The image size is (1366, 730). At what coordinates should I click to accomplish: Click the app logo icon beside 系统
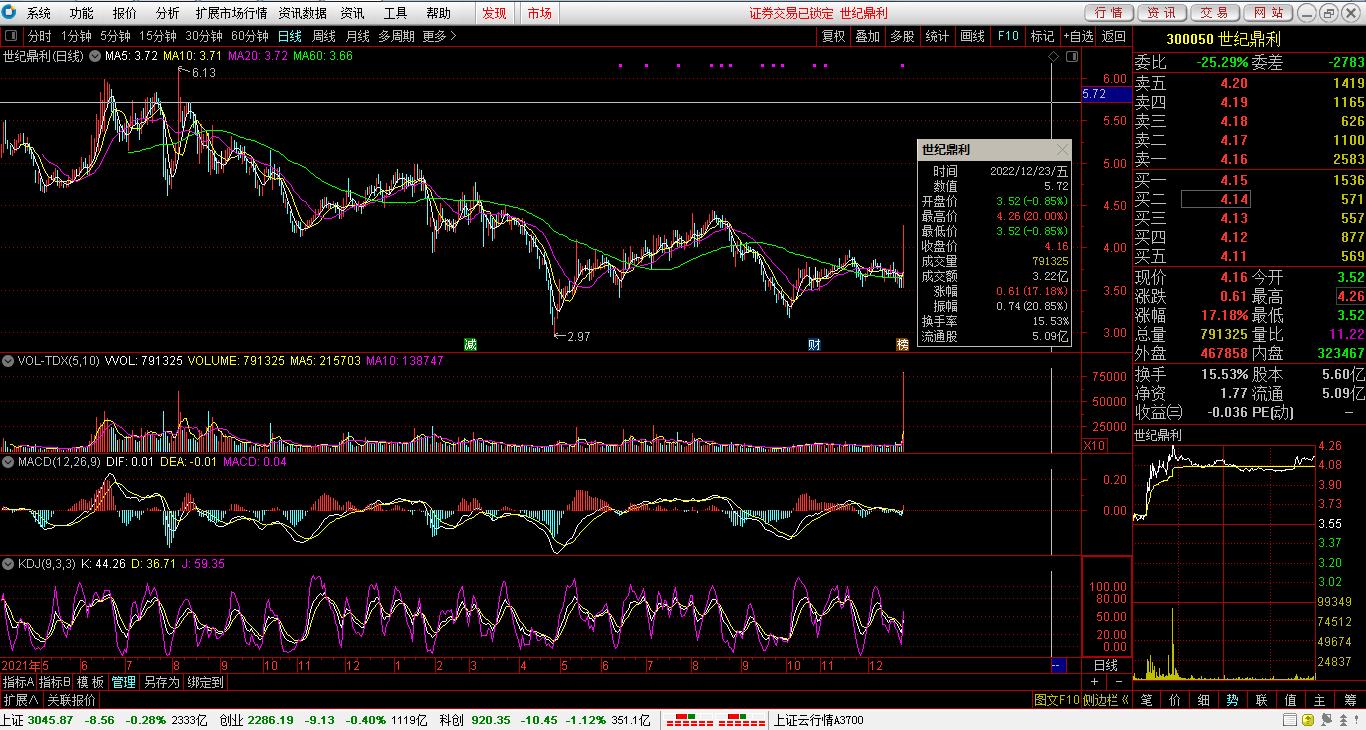click(10, 13)
